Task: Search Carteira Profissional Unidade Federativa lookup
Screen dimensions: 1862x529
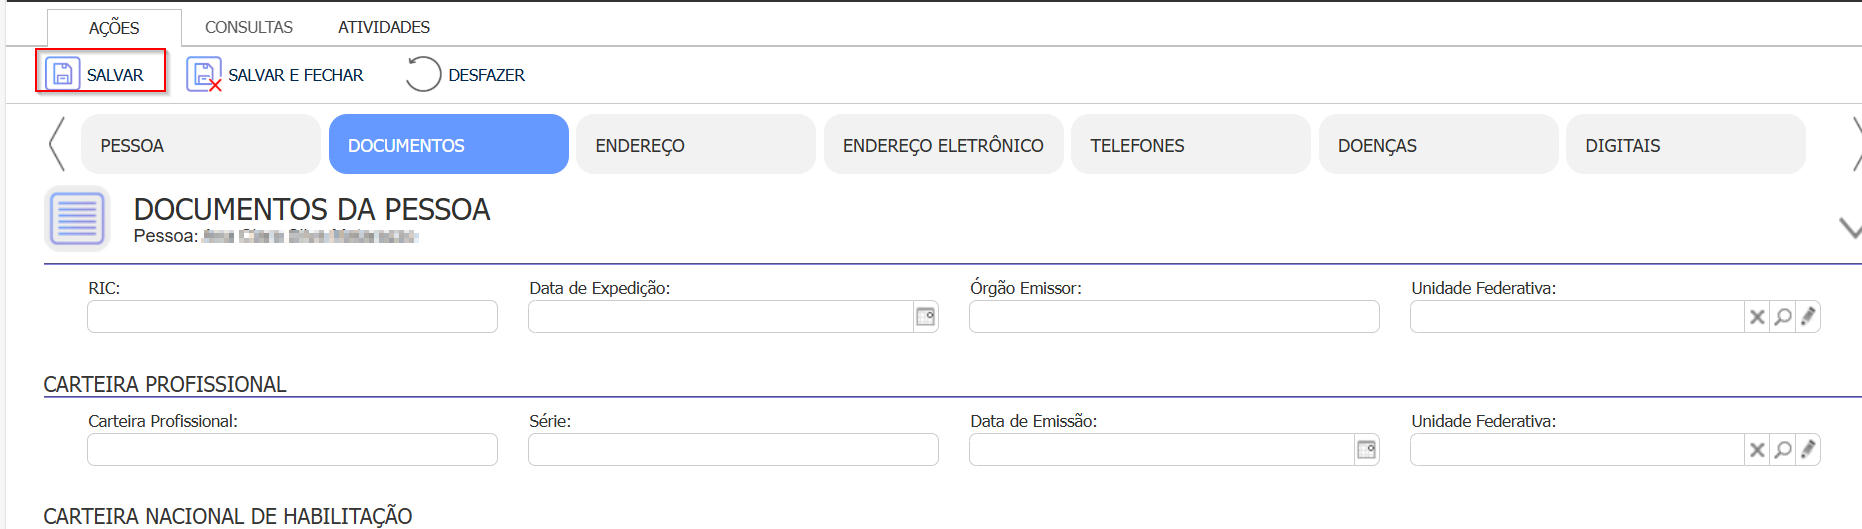Action: (1783, 450)
